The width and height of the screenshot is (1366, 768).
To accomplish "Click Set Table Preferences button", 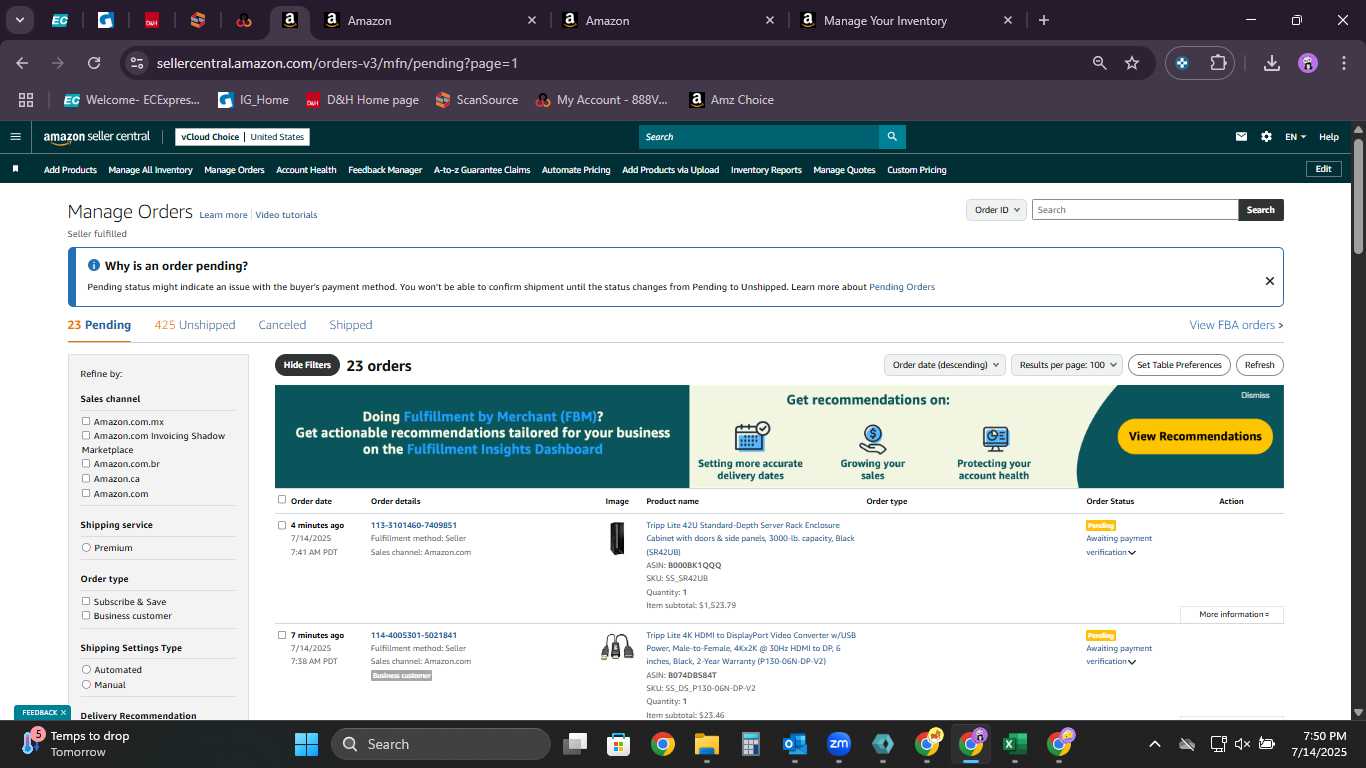I will [x=1180, y=365].
